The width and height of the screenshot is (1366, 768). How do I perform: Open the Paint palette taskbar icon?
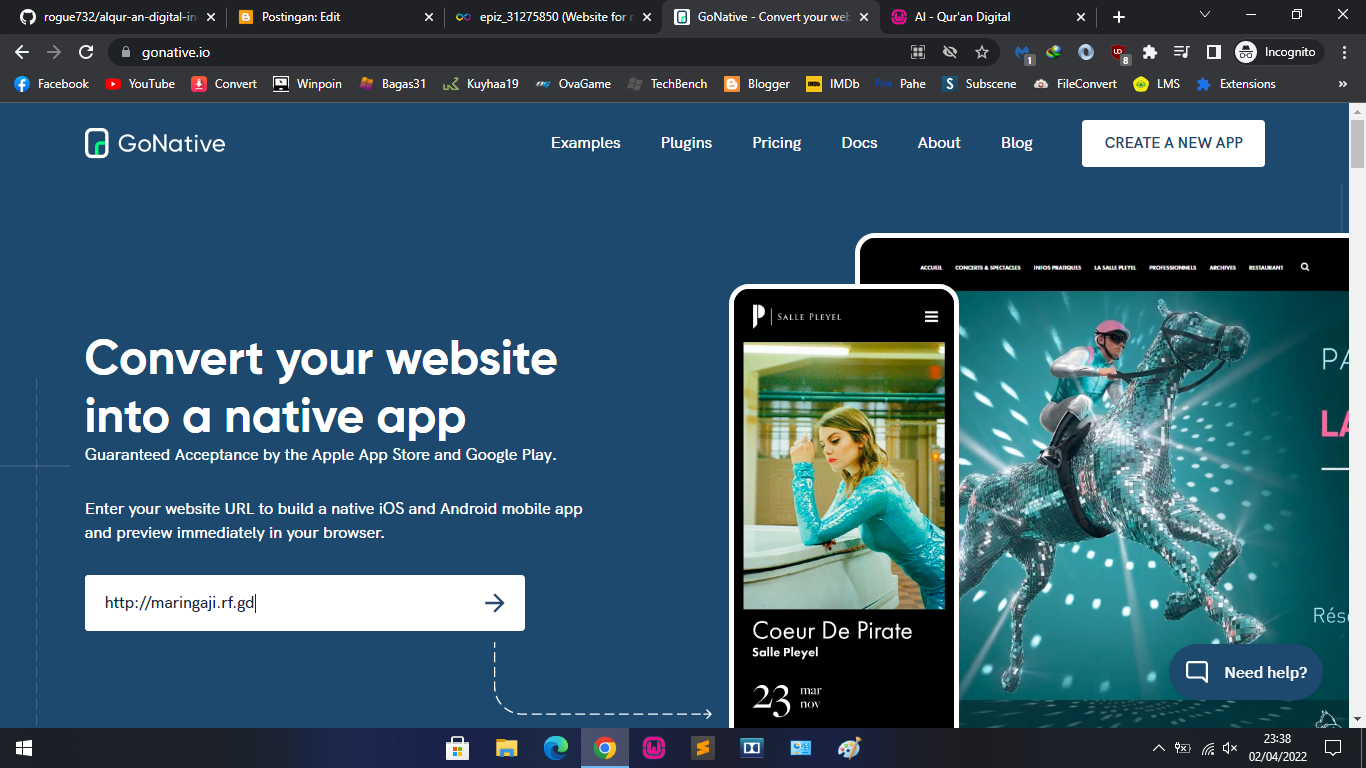849,748
